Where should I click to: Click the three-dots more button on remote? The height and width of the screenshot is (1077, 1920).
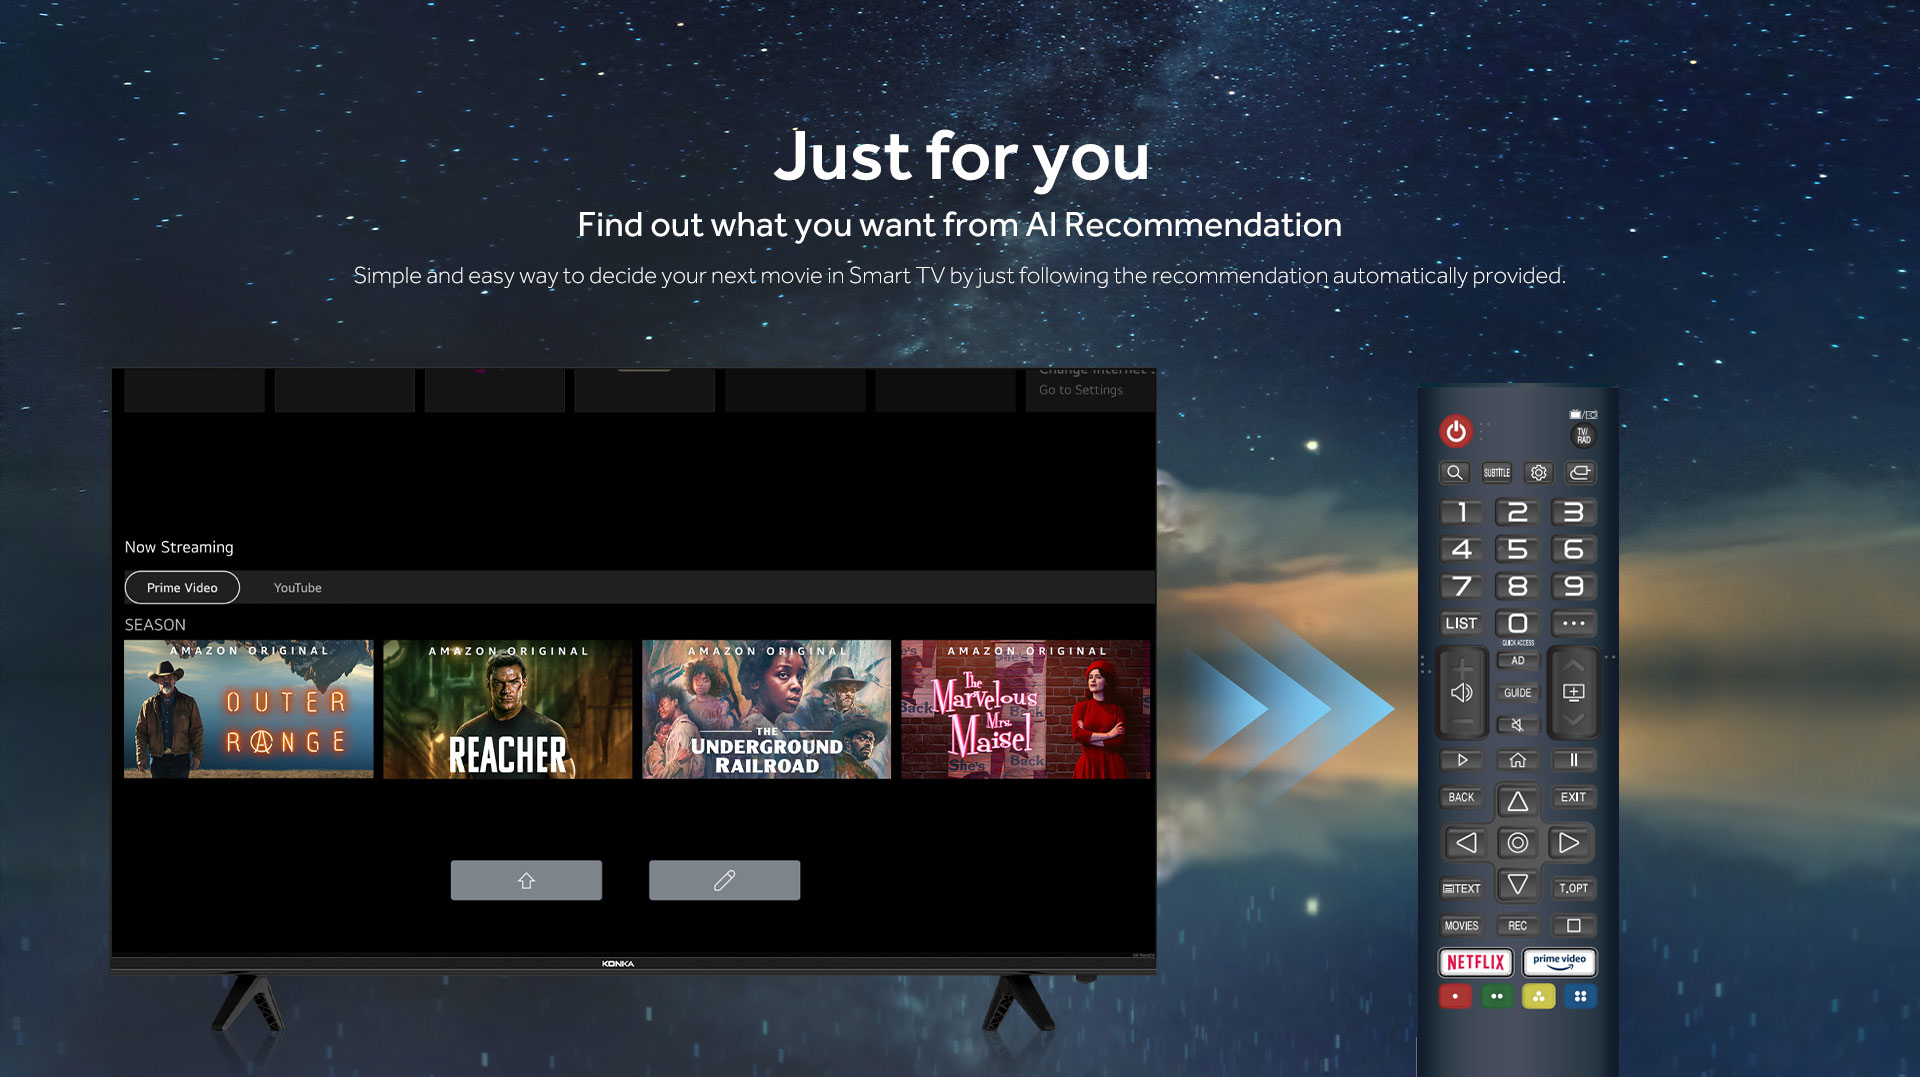point(1574,623)
